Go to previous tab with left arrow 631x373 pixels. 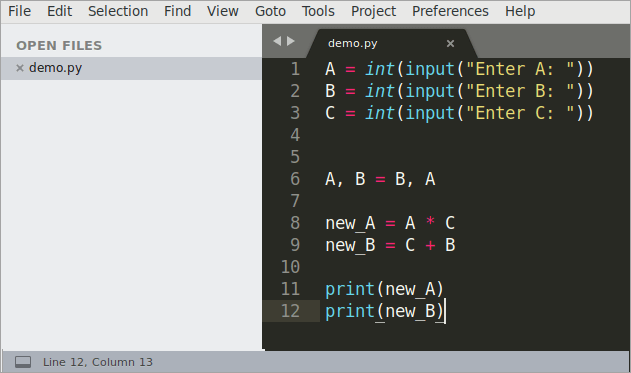(x=277, y=41)
